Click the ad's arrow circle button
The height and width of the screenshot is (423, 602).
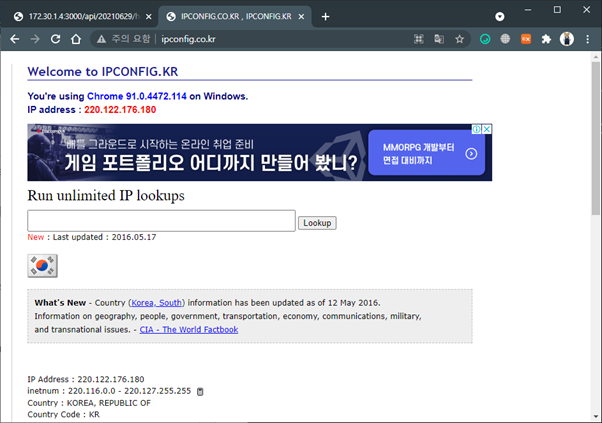[x=471, y=154]
